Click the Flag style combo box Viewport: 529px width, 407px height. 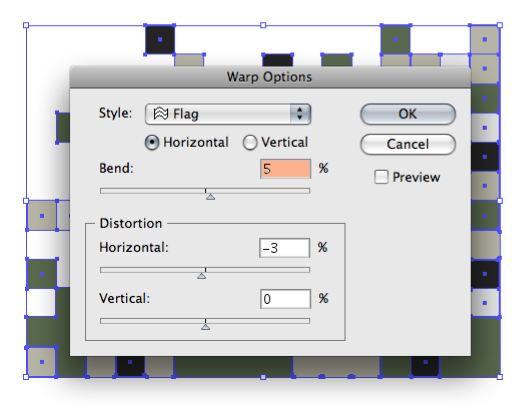click(228, 114)
